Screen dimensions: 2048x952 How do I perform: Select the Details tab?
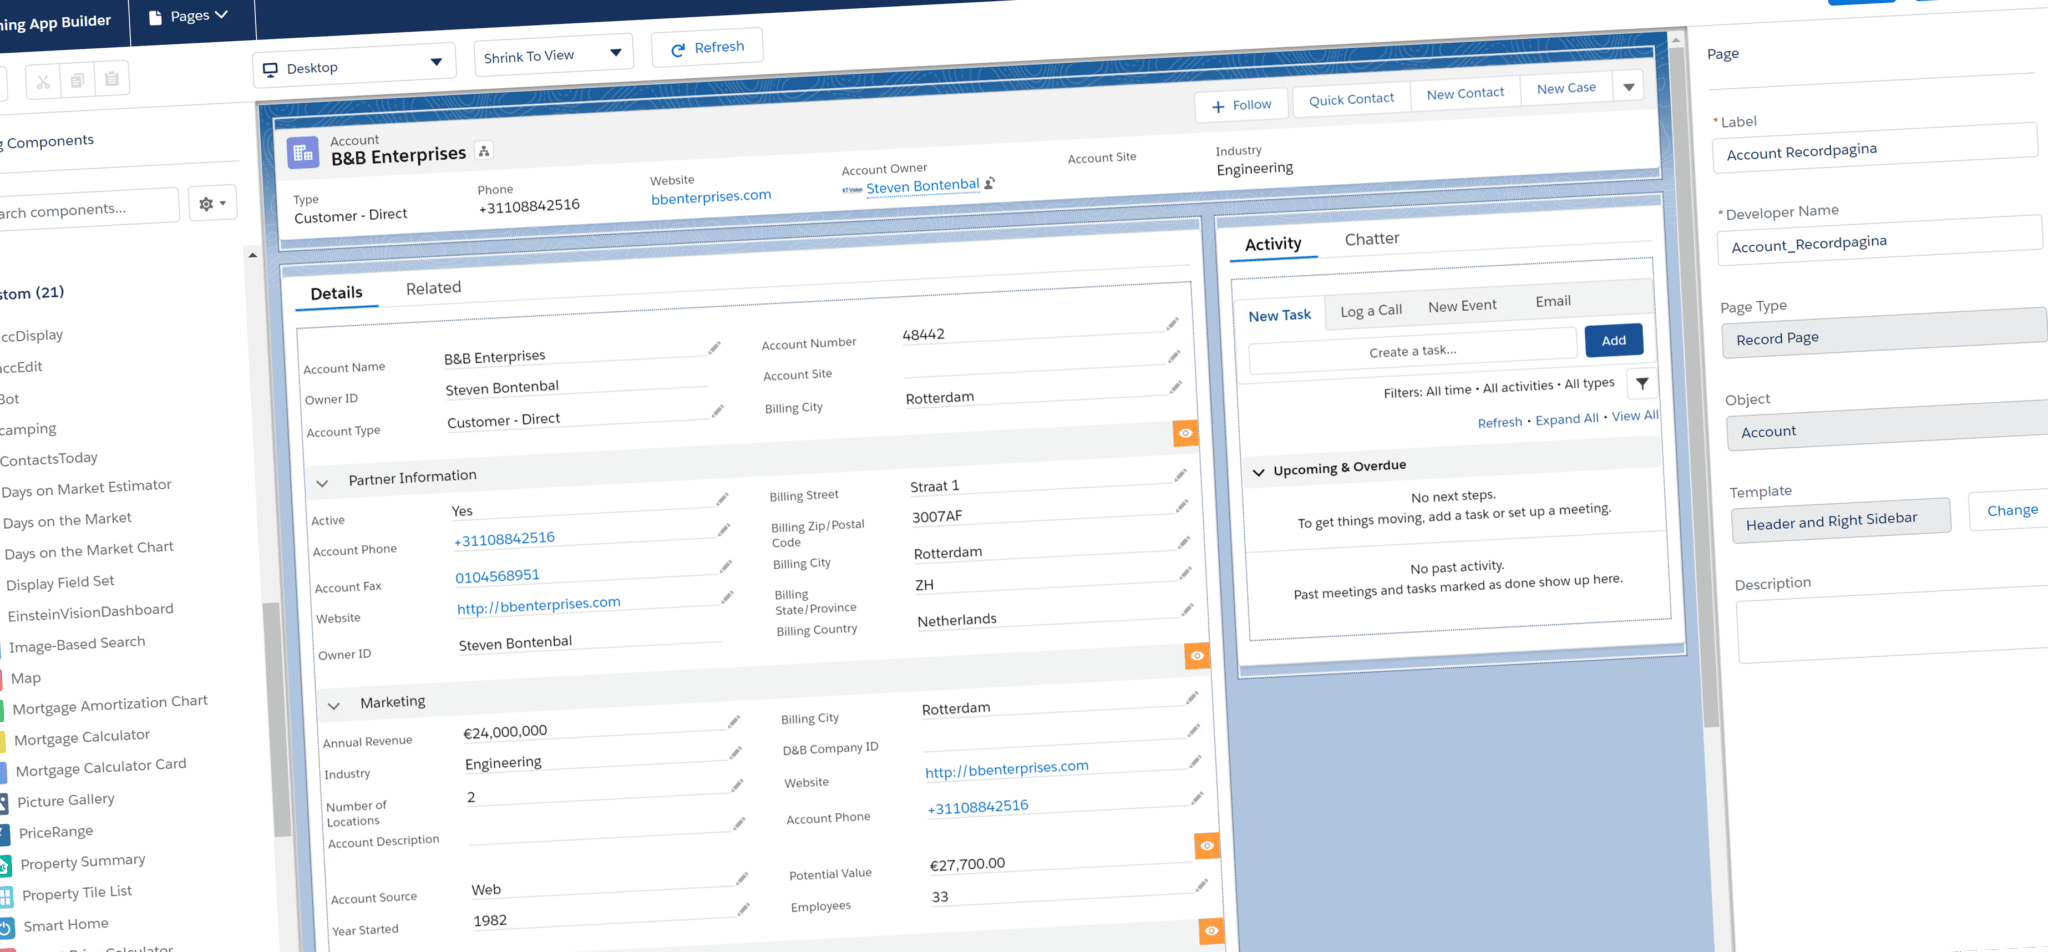(x=336, y=293)
